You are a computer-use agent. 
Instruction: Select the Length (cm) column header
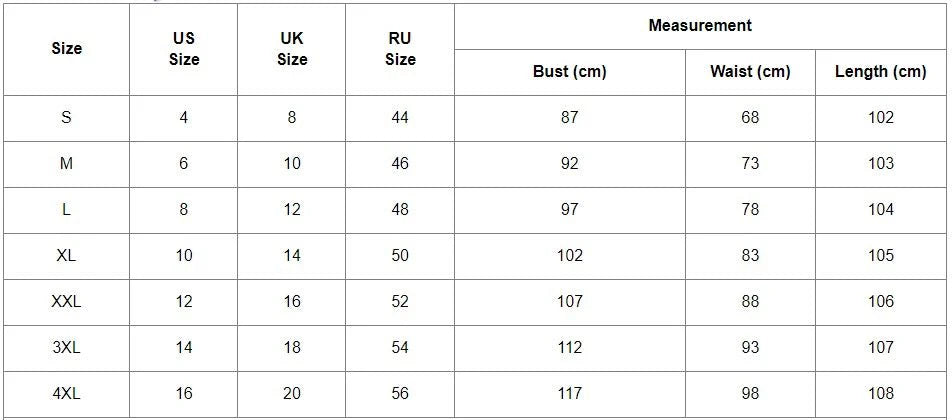[881, 72]
